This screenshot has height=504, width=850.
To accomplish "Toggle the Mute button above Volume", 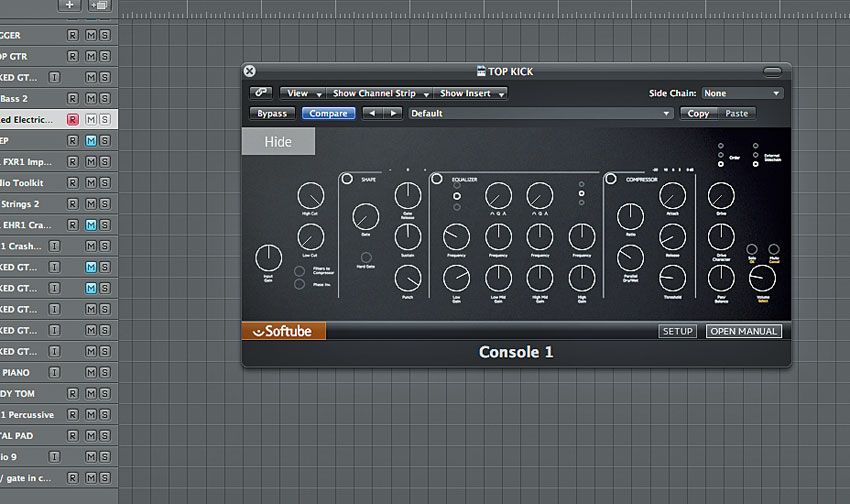I will 774,249.
